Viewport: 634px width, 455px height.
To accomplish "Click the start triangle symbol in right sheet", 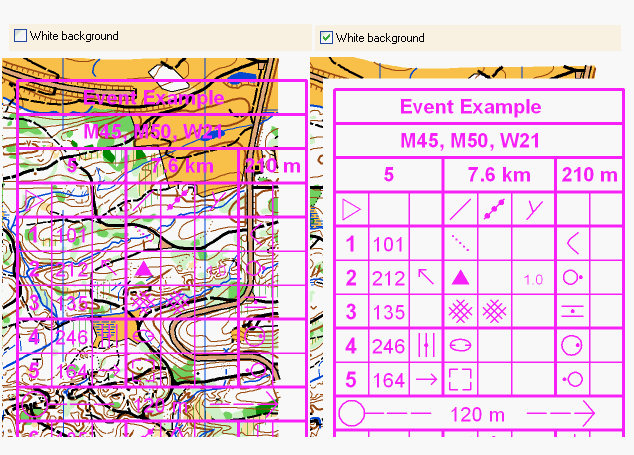I will tap(351, 210).
